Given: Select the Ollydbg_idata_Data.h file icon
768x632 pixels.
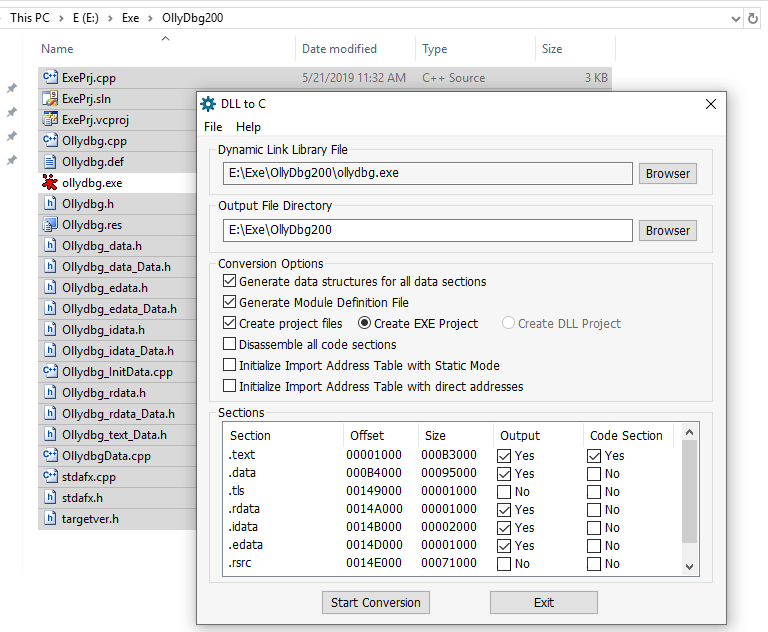Looking at the screenshot, I should 50,351.
